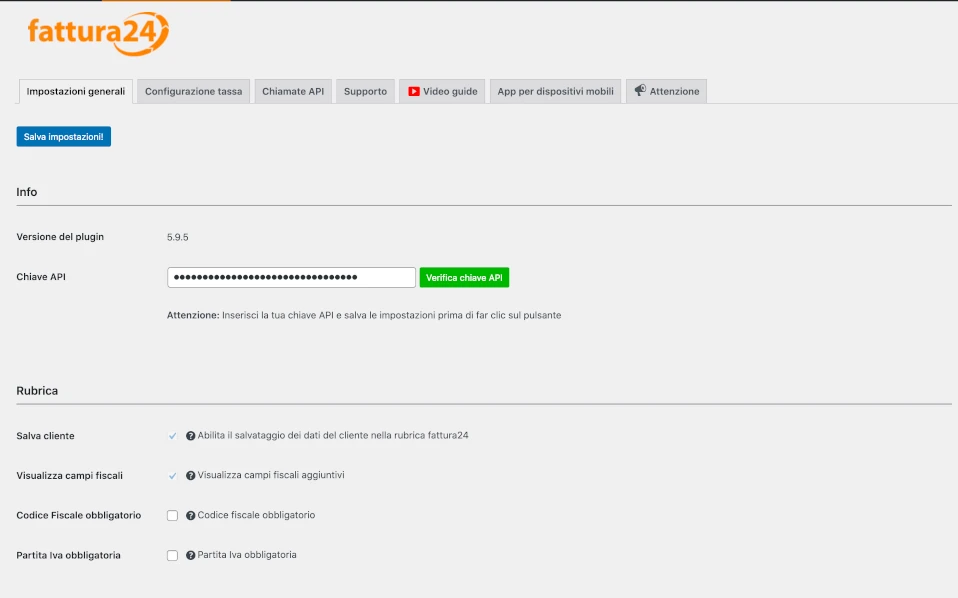
Task: Click the Salva impostazioni! button
Action: coord(64,137)
